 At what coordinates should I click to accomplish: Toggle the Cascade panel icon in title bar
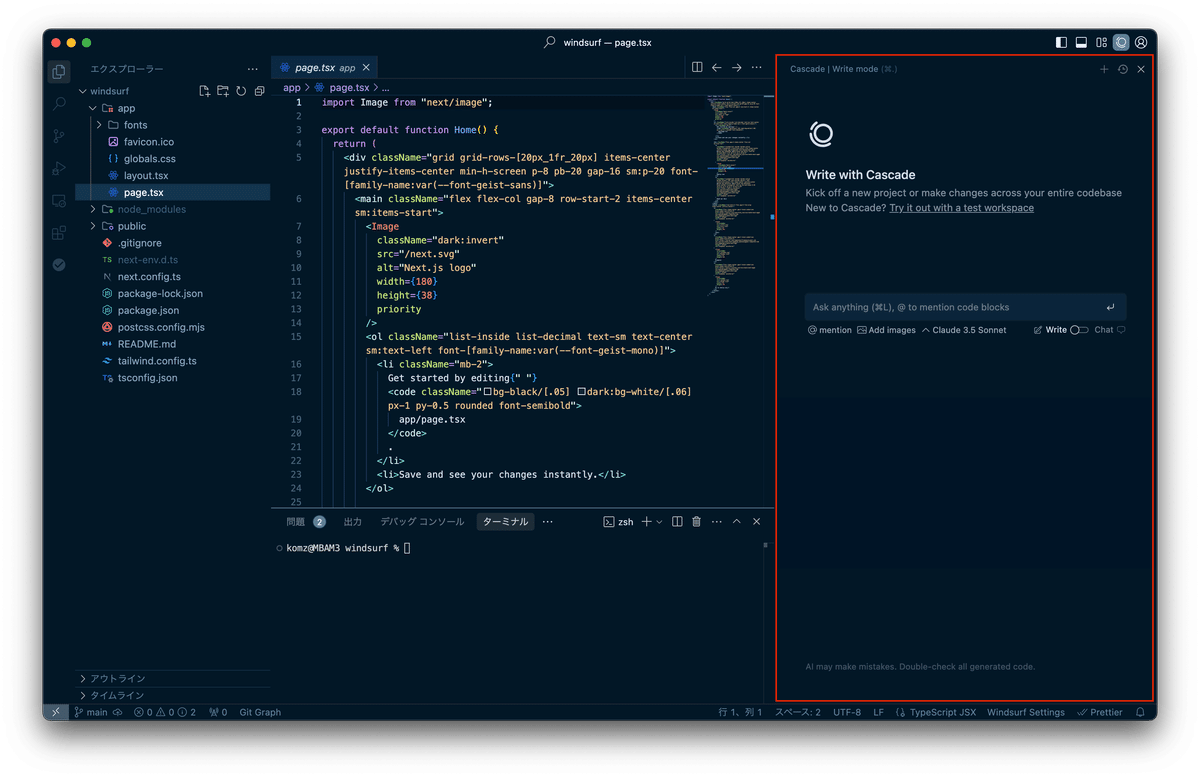[x=1121, y=43]
